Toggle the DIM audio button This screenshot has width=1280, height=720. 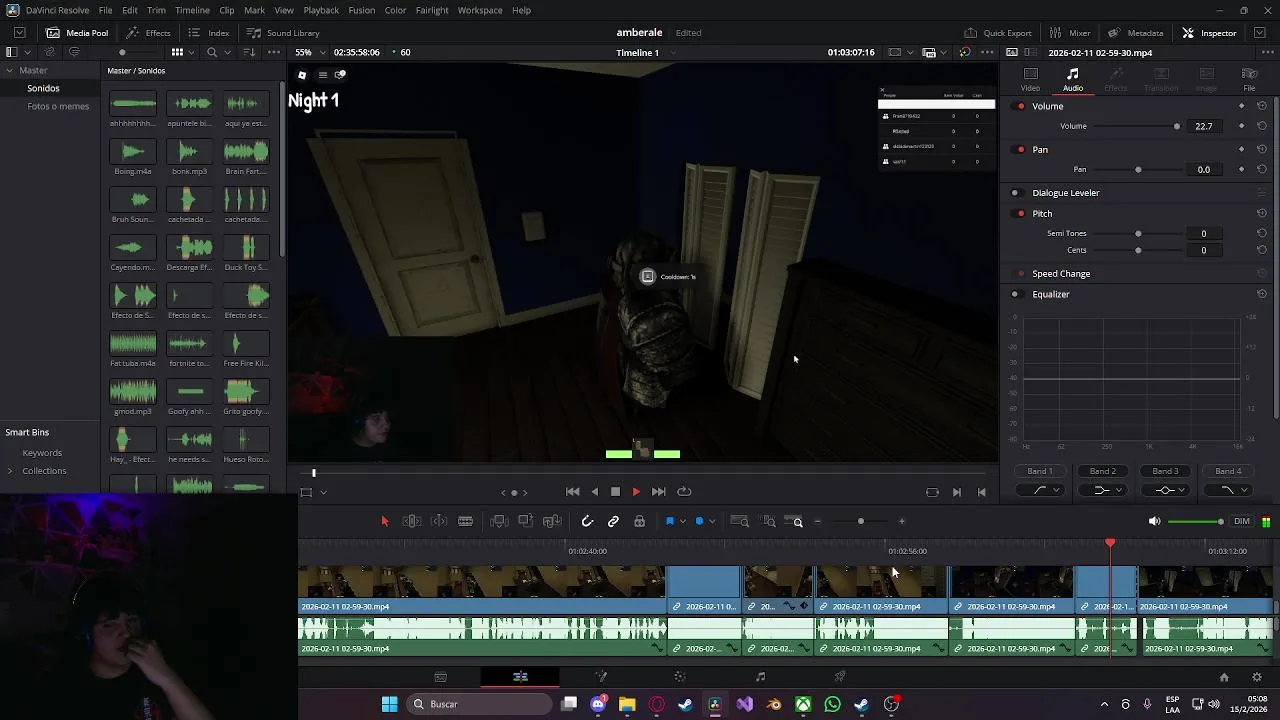point(1242,521)
